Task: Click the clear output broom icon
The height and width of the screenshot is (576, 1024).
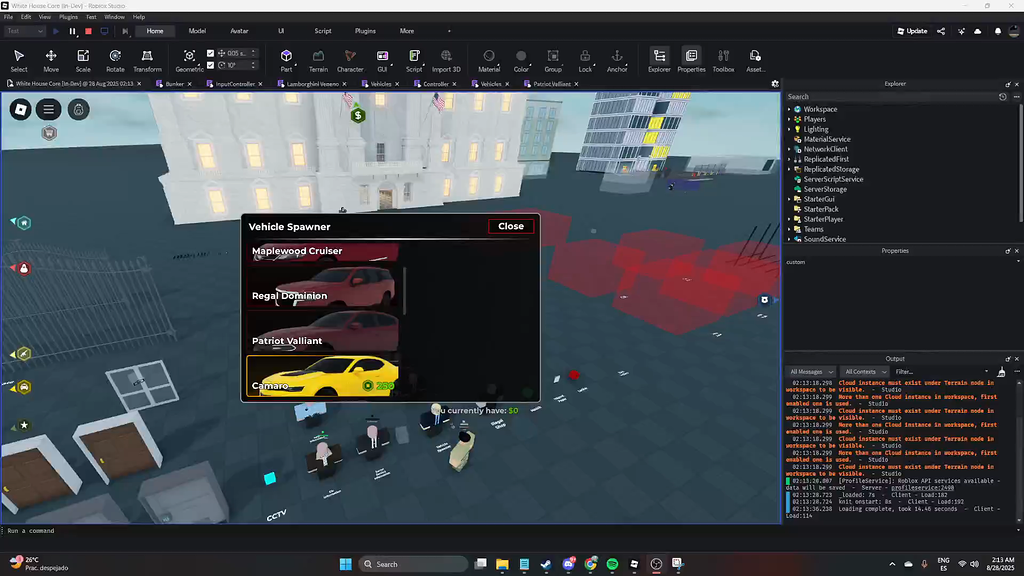Action: click(x=1001, y=372)
